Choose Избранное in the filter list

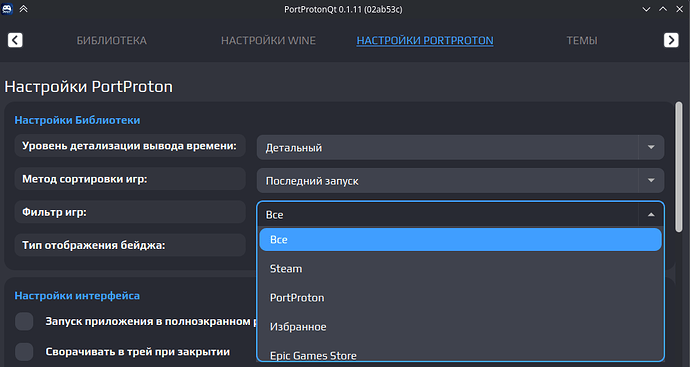tap(460, 327)
